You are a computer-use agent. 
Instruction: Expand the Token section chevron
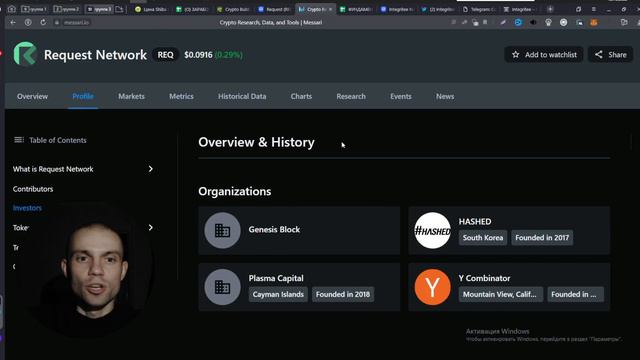(151, 227)
